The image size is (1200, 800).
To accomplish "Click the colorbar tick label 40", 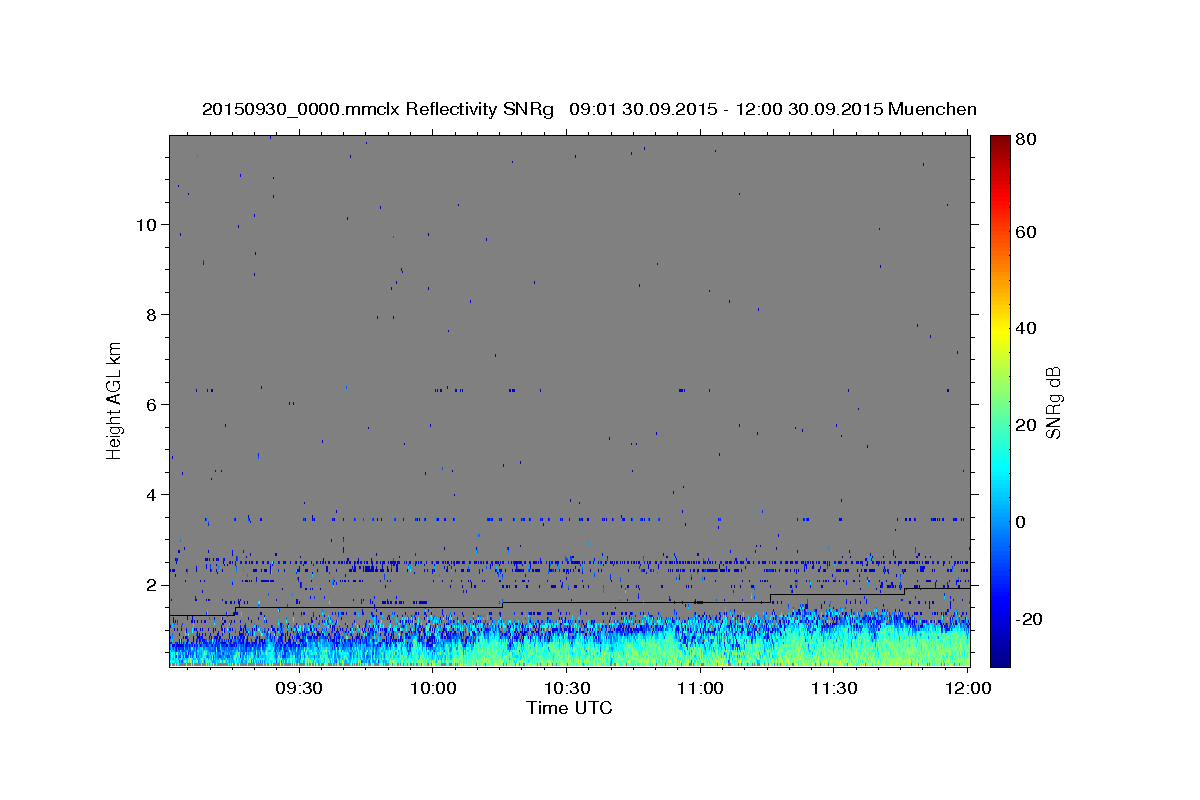I will 1026,328.
